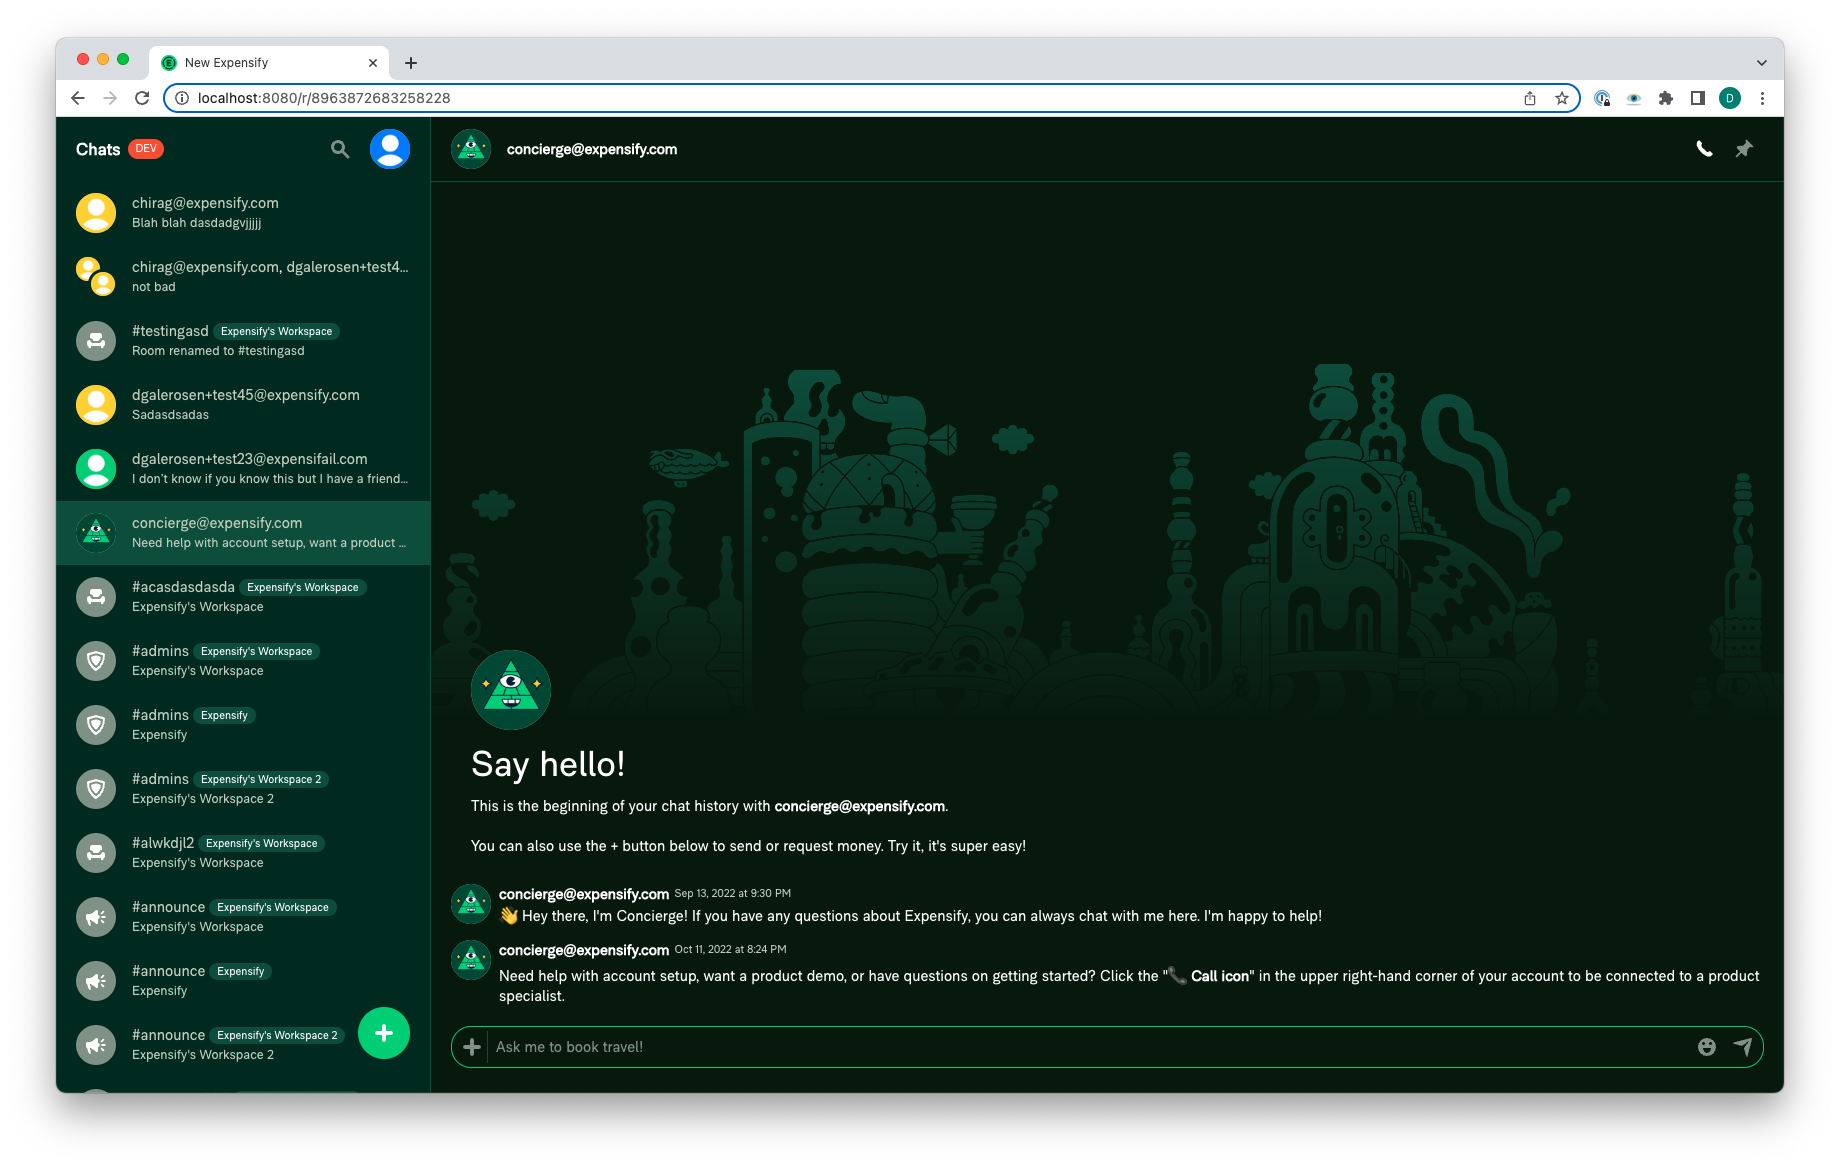Open the #testingasd room

[243, 341]
